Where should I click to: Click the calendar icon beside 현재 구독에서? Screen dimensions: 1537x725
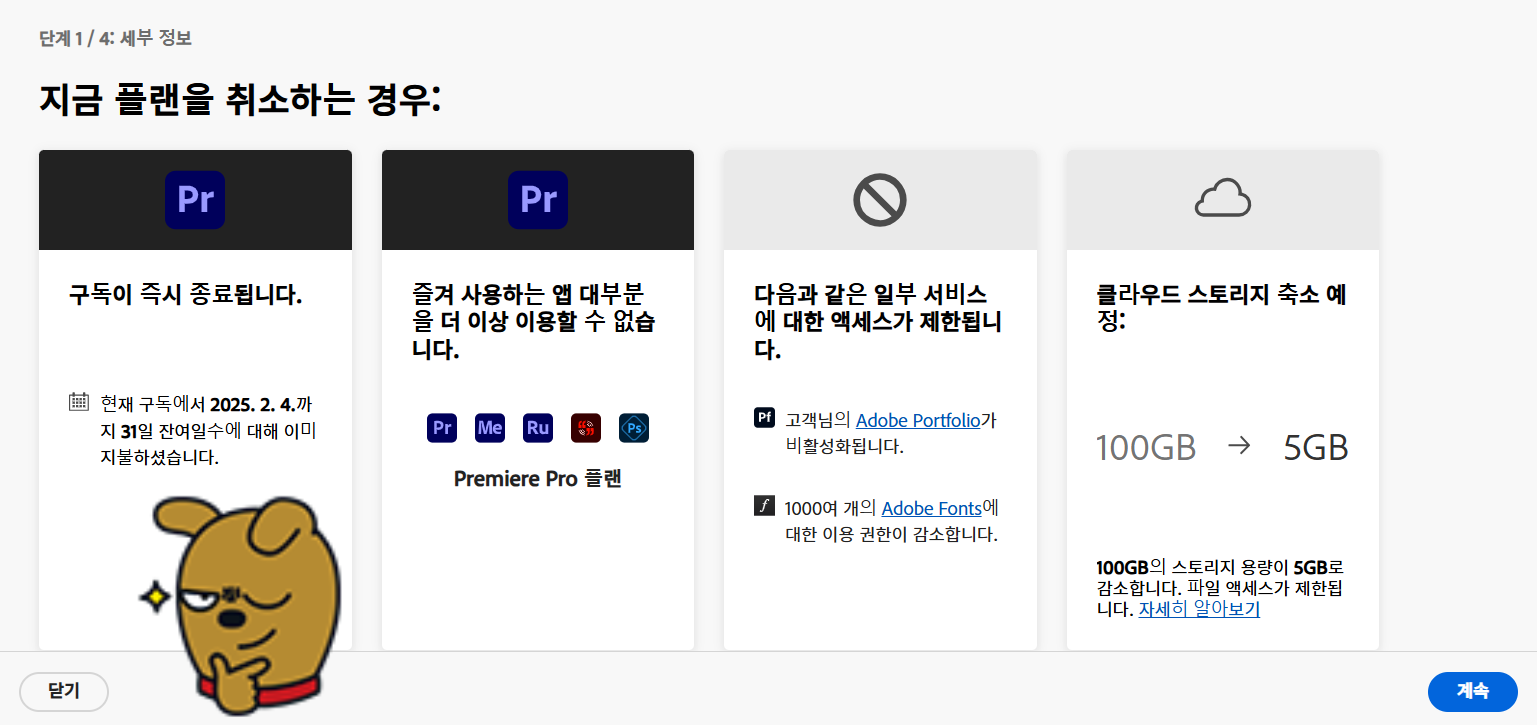79,402
